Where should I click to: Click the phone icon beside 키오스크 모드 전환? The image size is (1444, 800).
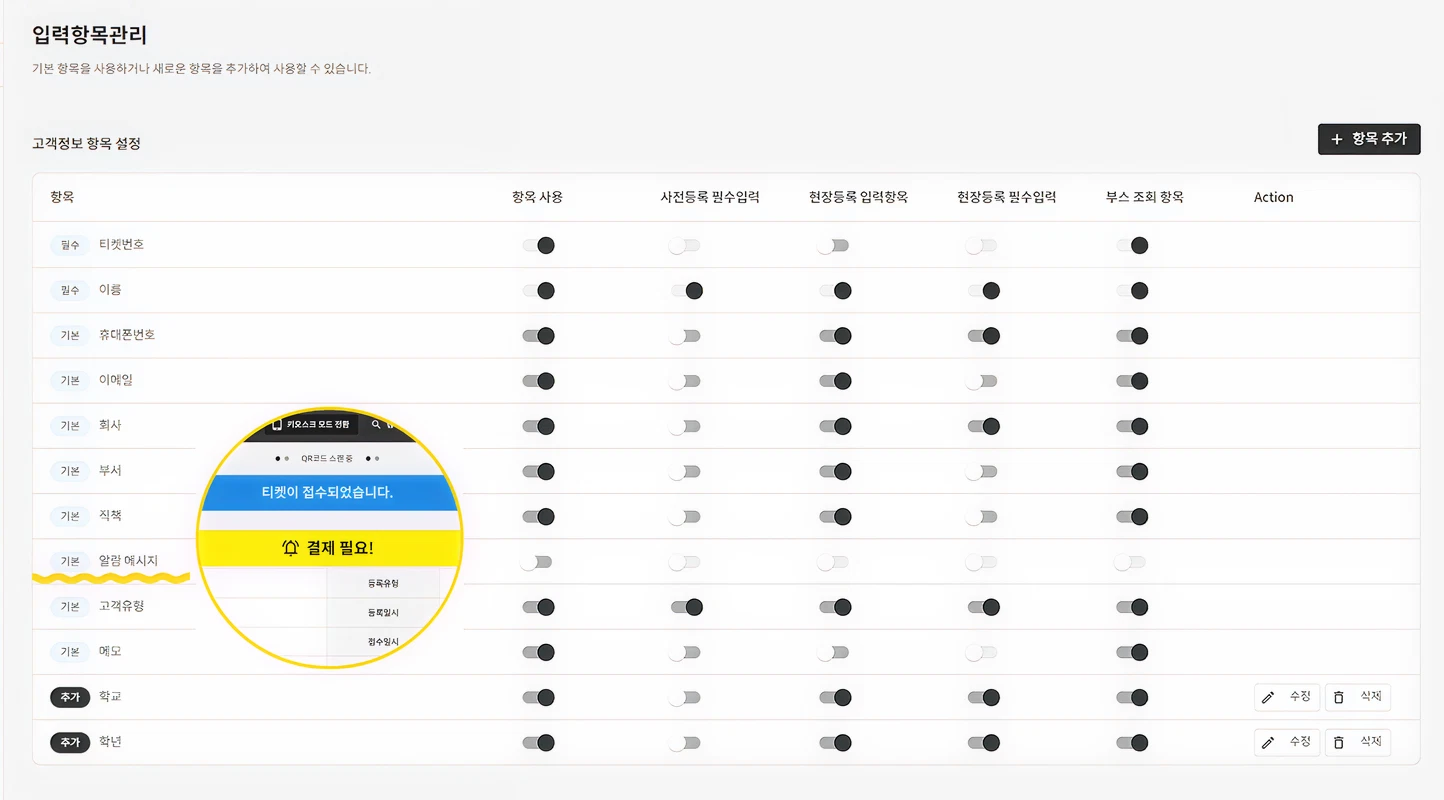point(277,425)
